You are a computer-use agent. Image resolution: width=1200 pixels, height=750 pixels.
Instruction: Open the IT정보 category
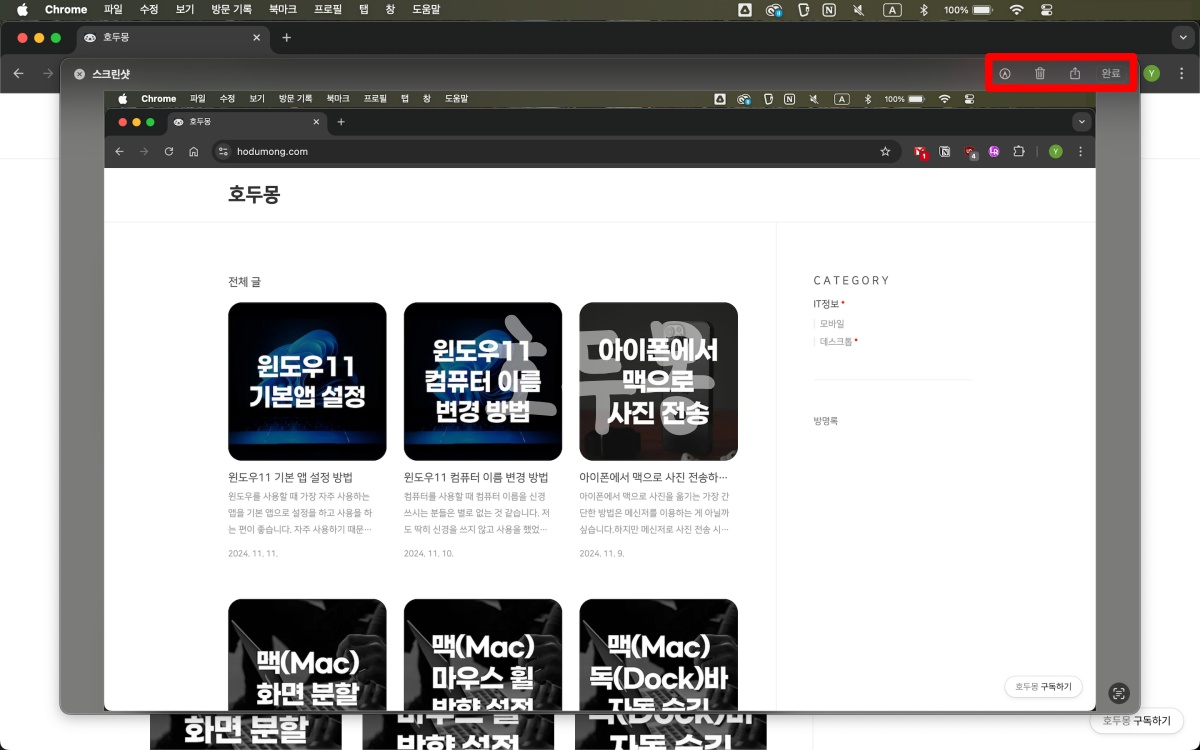pos(826,304)
